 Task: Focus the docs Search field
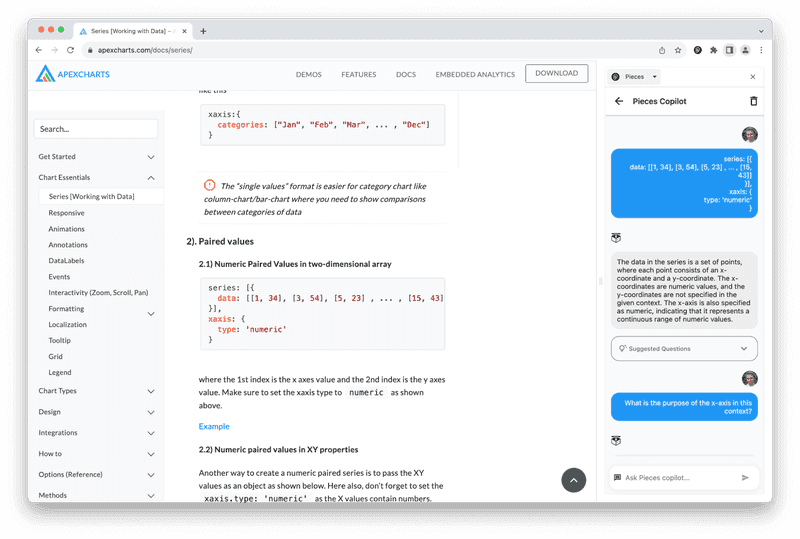click(x=96, y=129)
